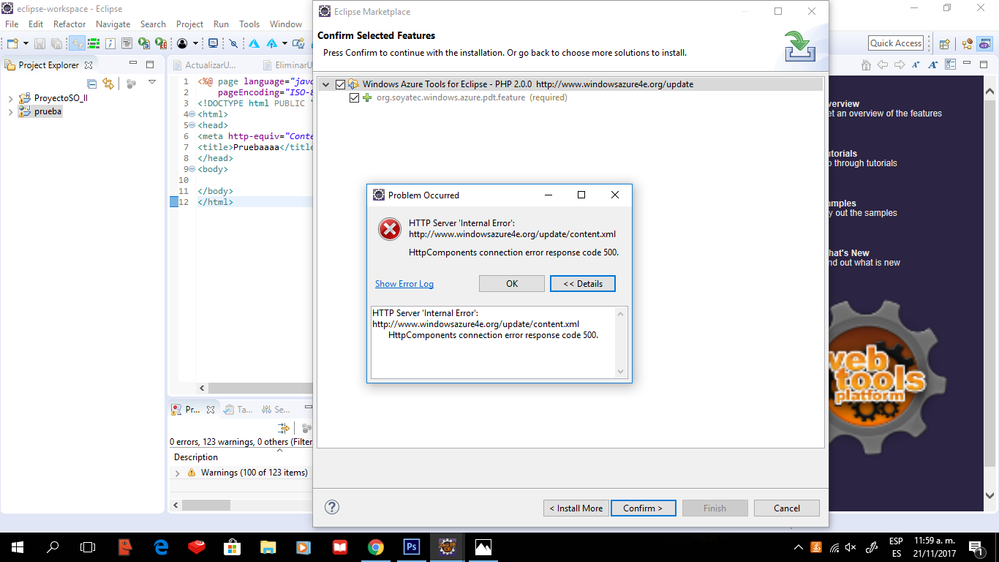Open the Edit menu
Screen dimensions: 999x562
coord(36,24)
